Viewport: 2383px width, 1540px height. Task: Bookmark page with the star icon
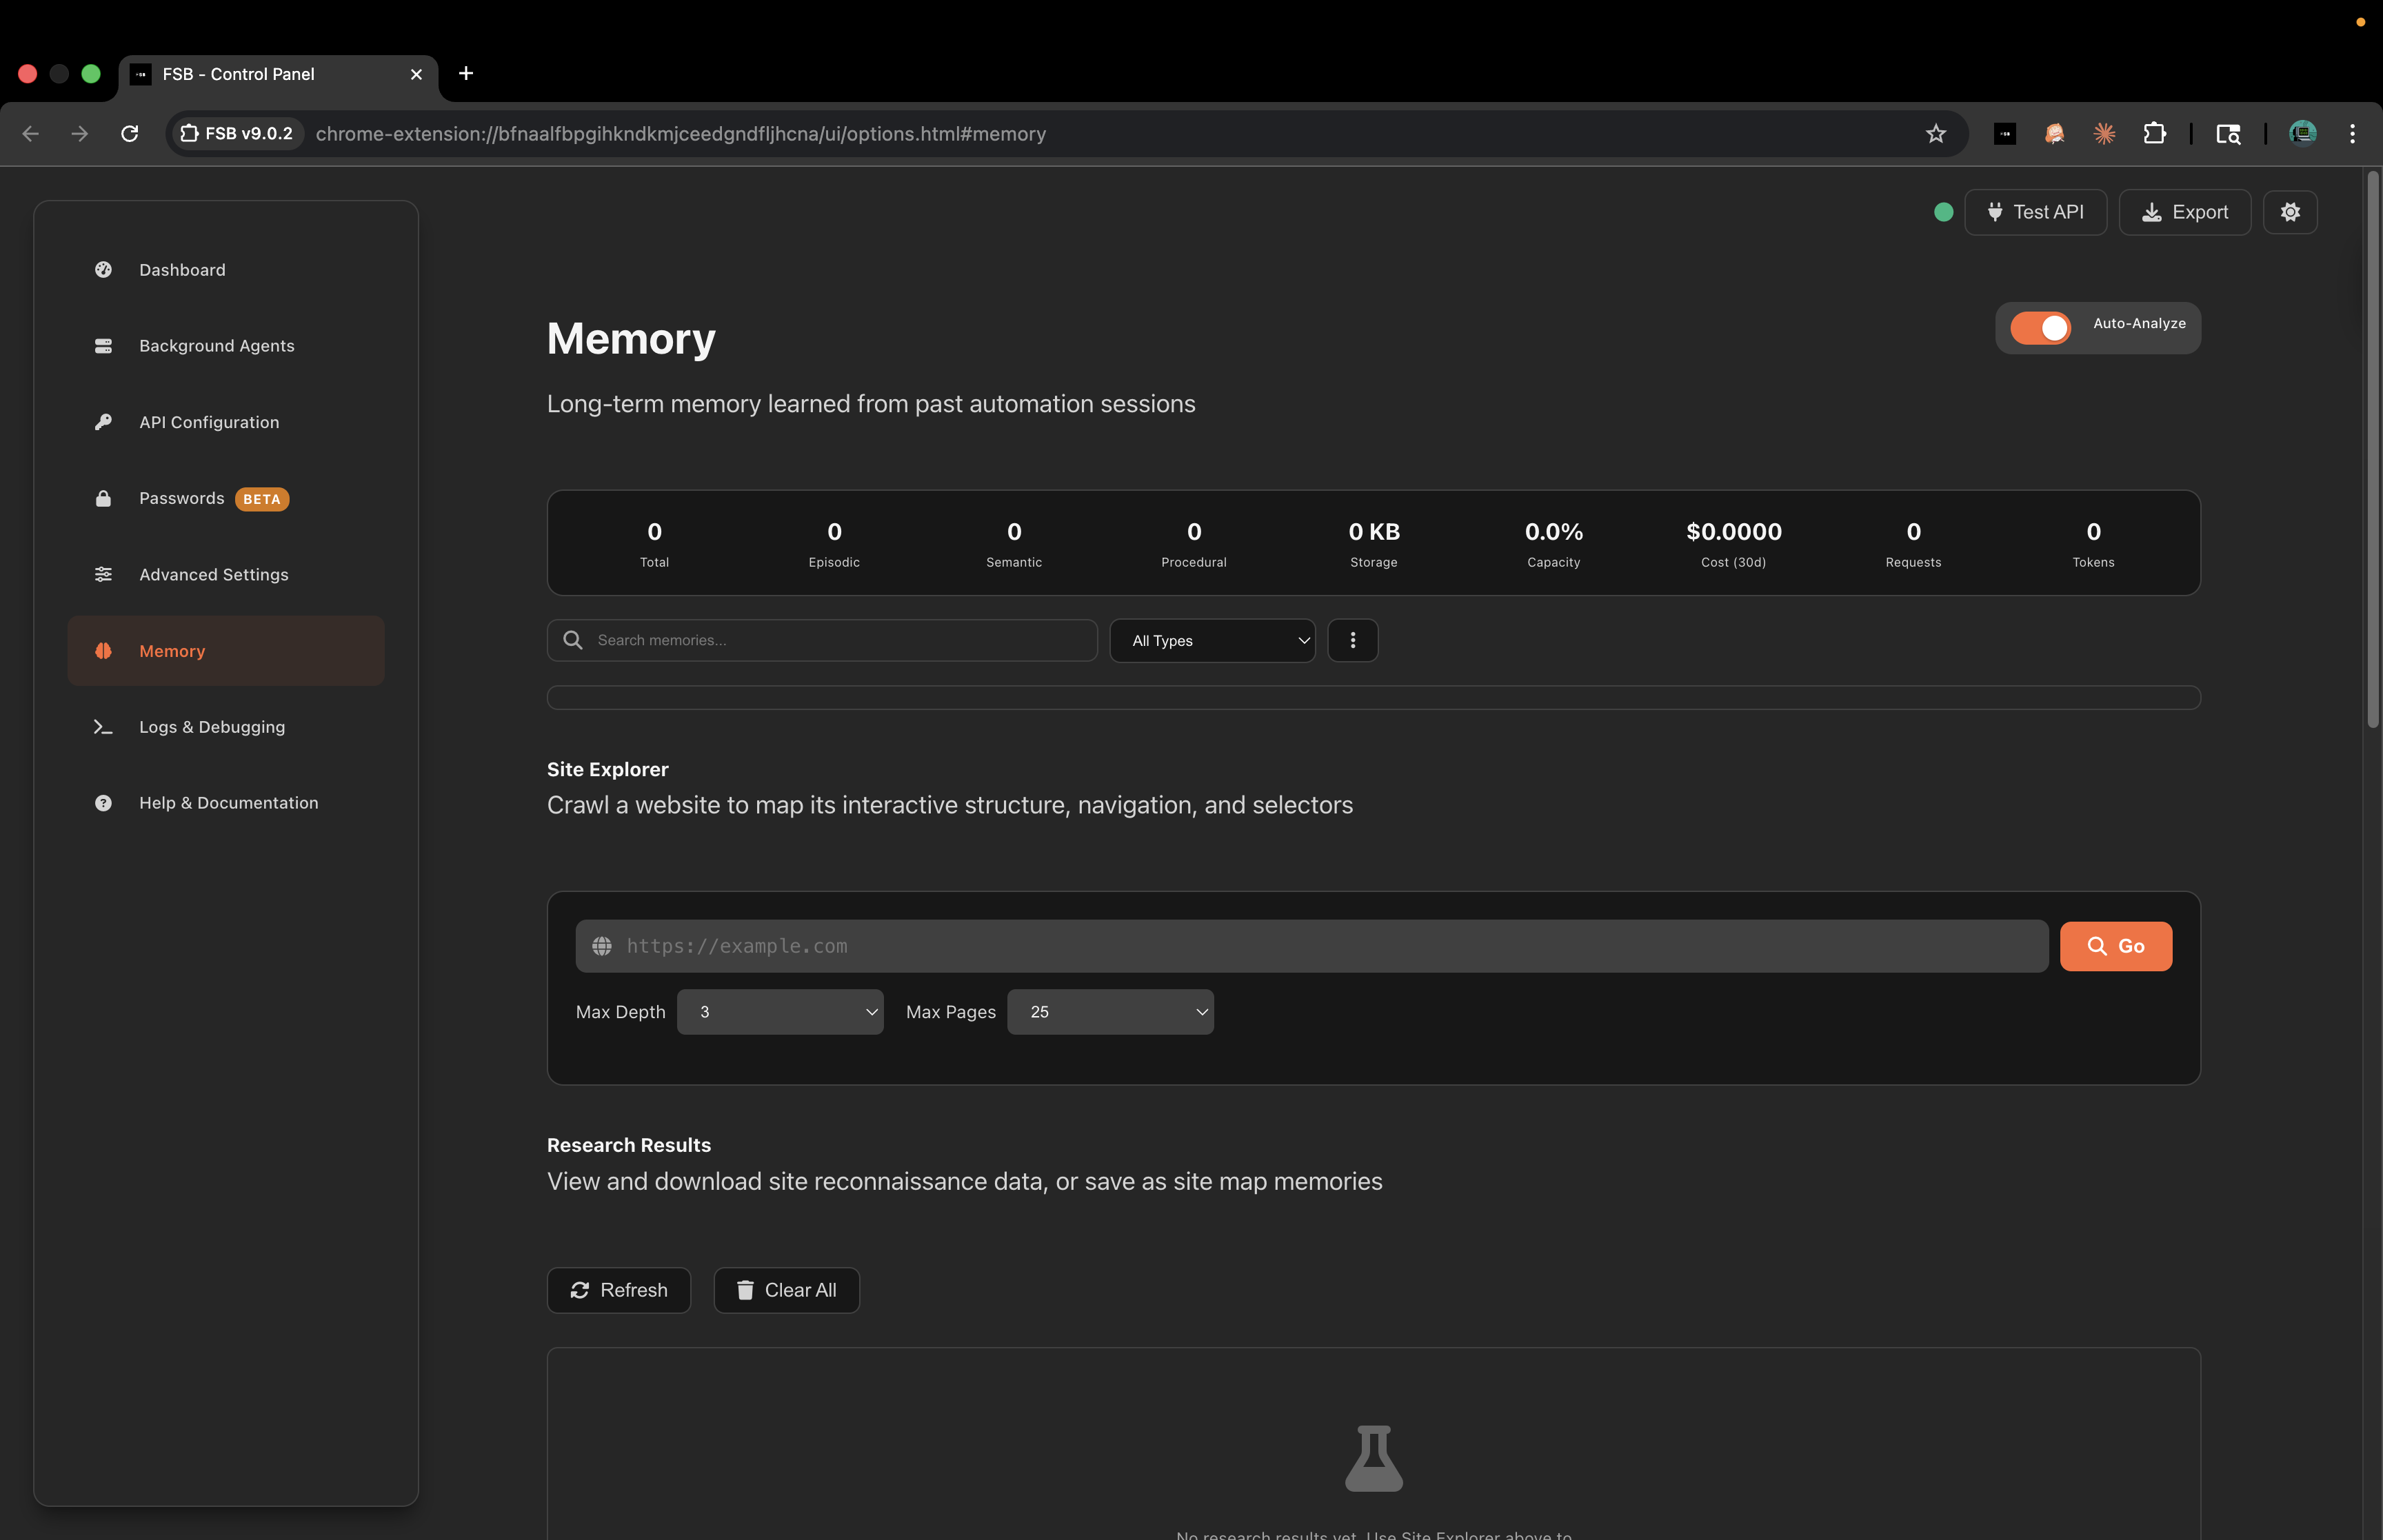click(1936, 134)
